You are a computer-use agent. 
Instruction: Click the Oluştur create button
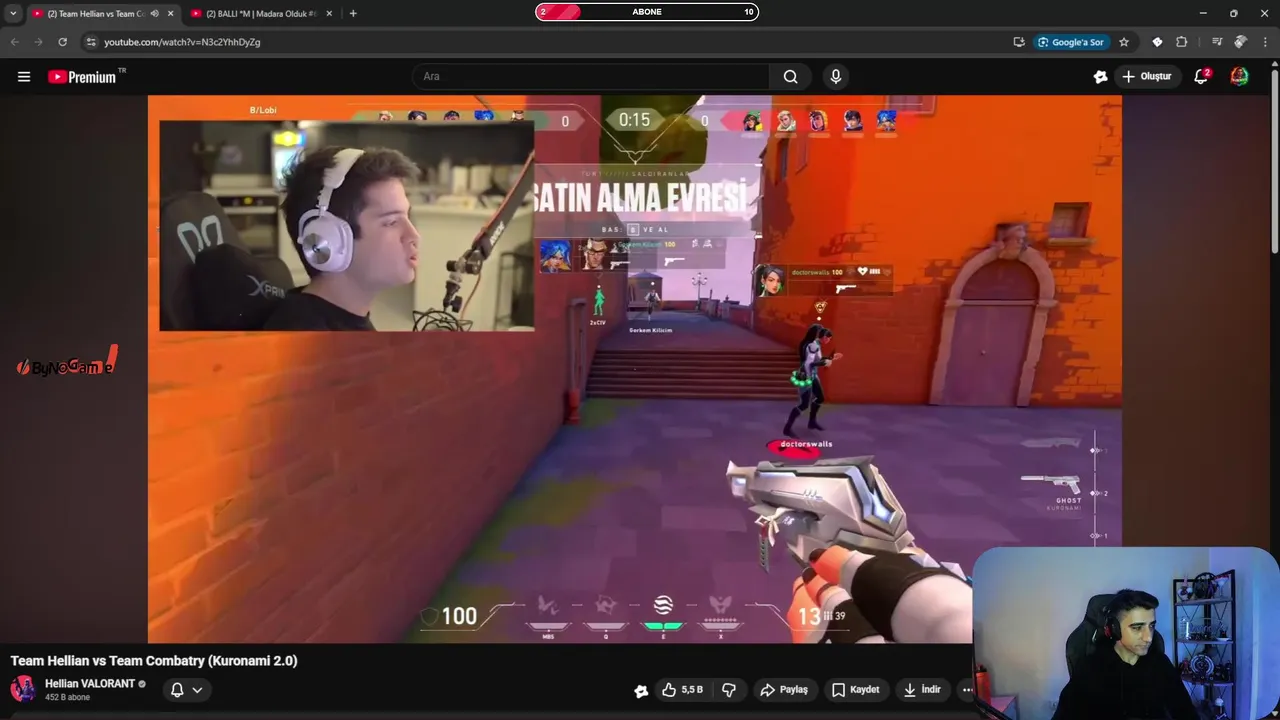(x=1147, y=76)
